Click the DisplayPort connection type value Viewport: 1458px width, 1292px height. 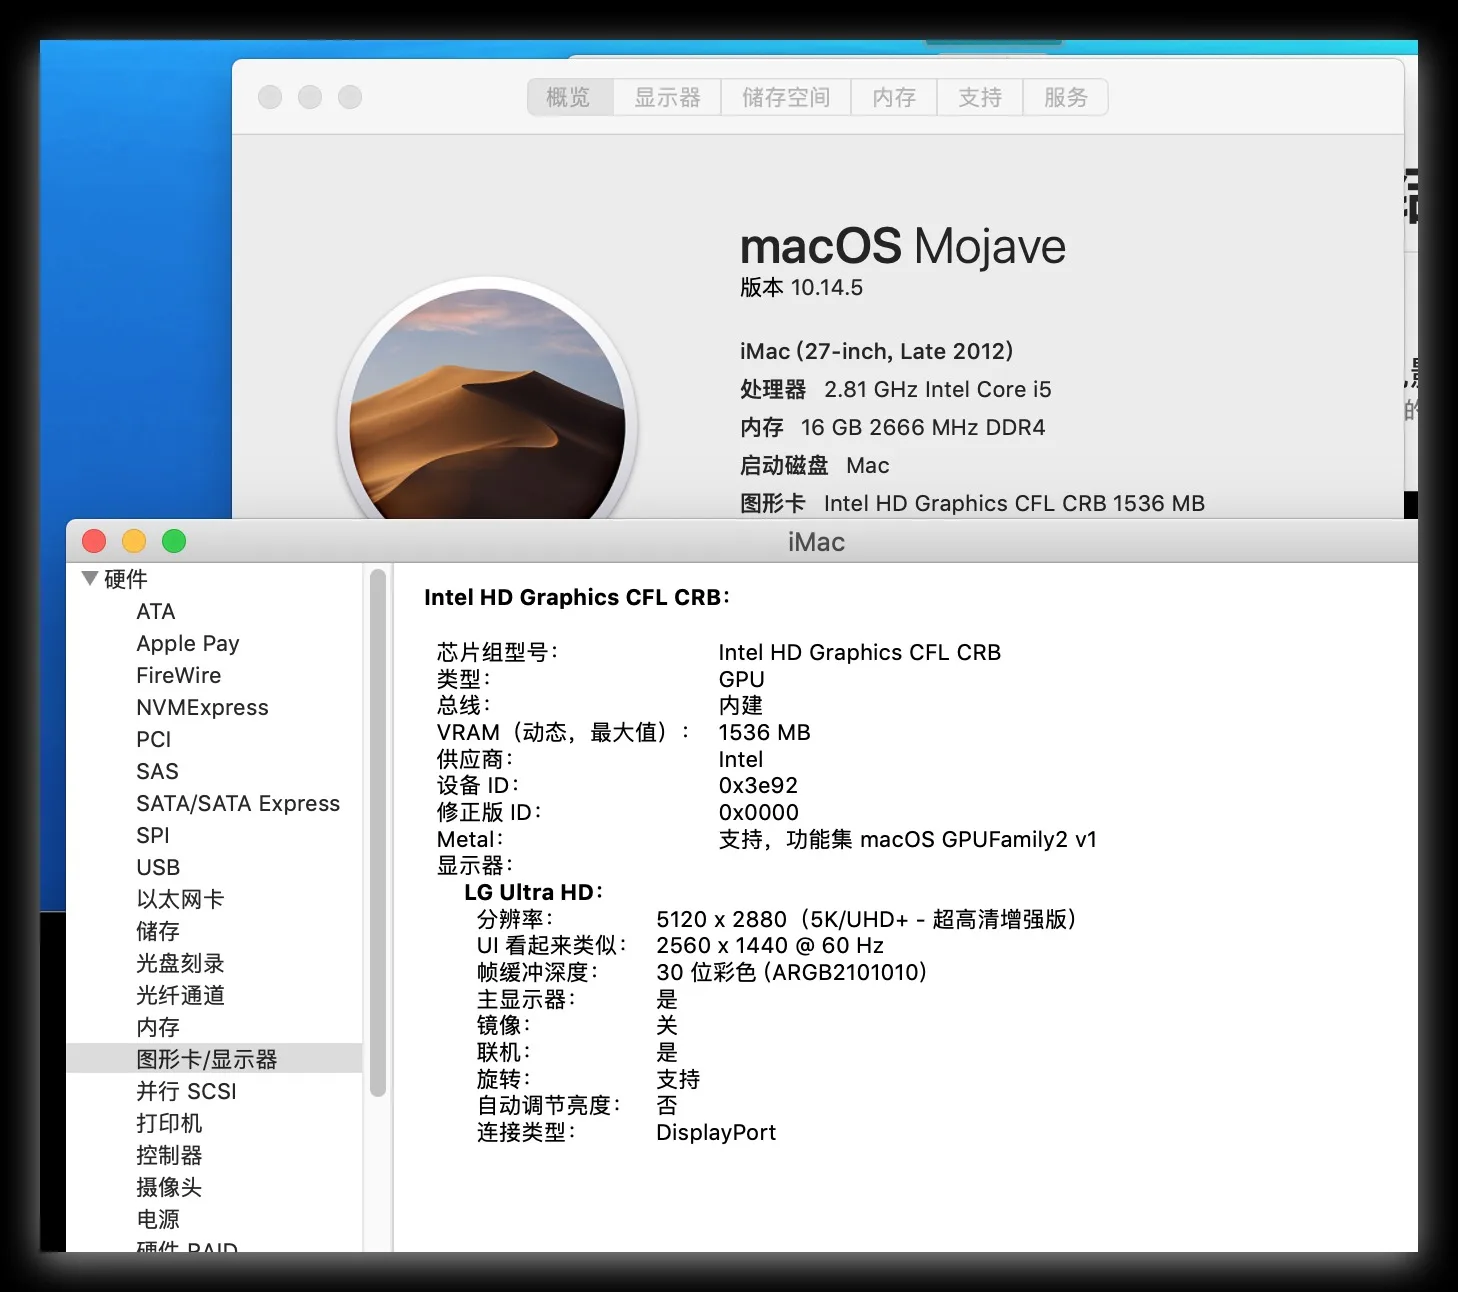point(716,1132)
